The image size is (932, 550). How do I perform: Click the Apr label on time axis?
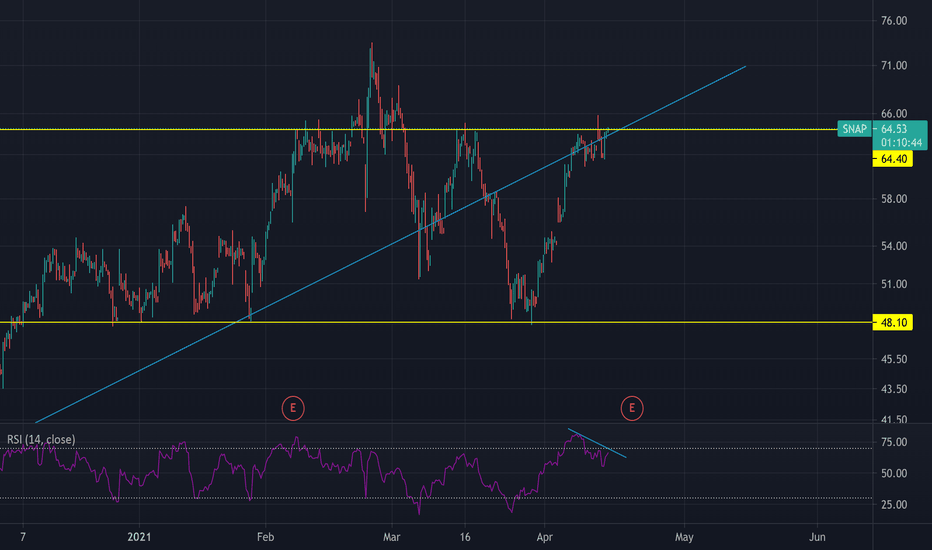544,537
